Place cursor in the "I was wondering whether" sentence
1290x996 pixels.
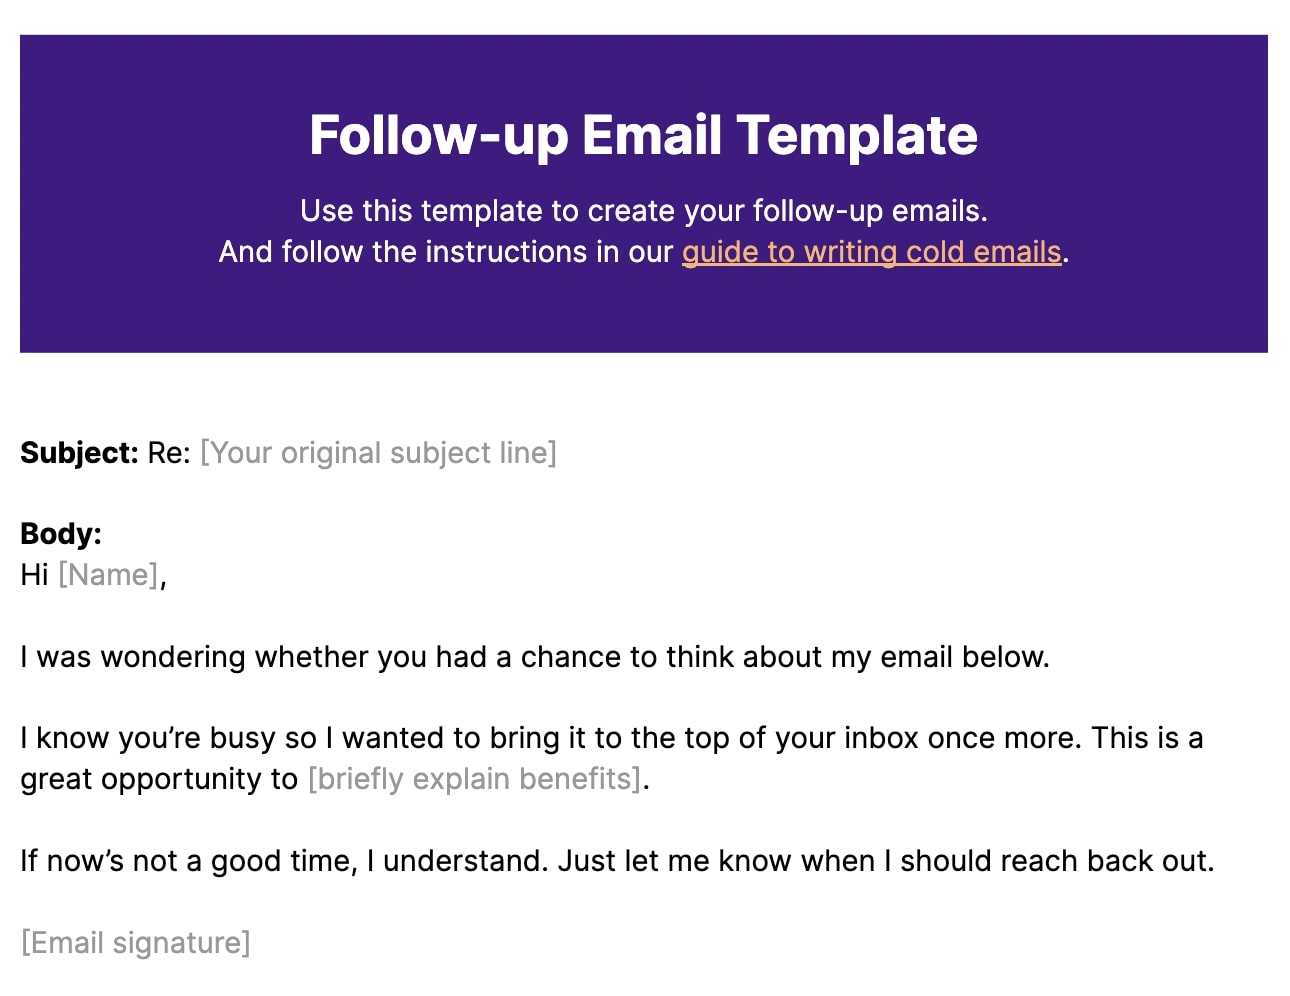[534, 657]
